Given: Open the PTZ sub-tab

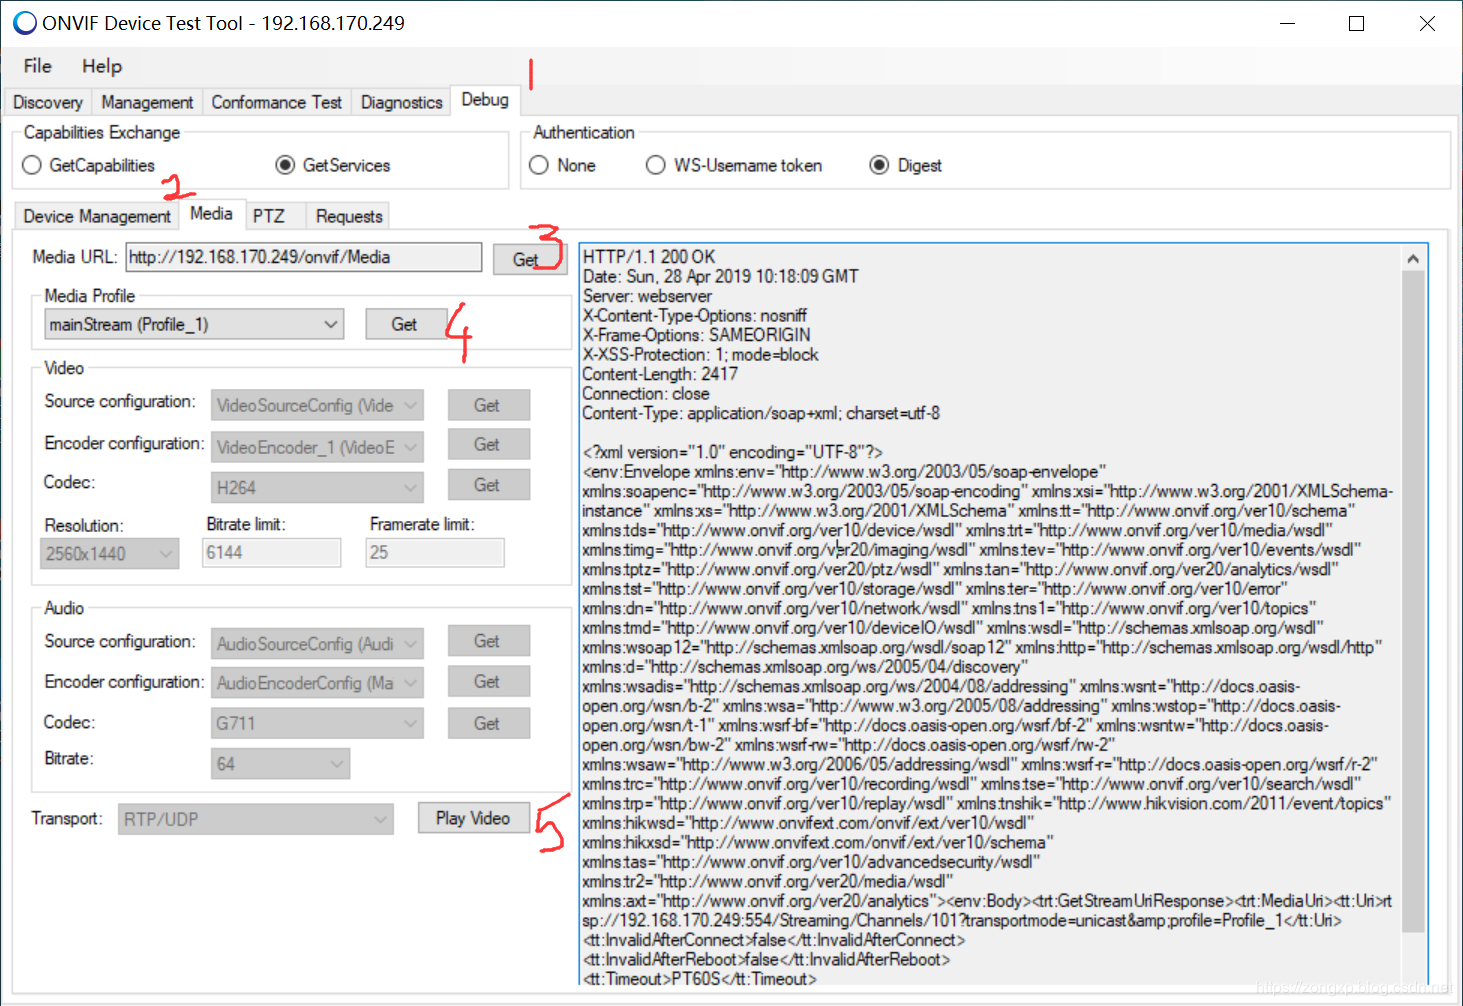Looking at the screenshot, I should click(x=269, y=216).
